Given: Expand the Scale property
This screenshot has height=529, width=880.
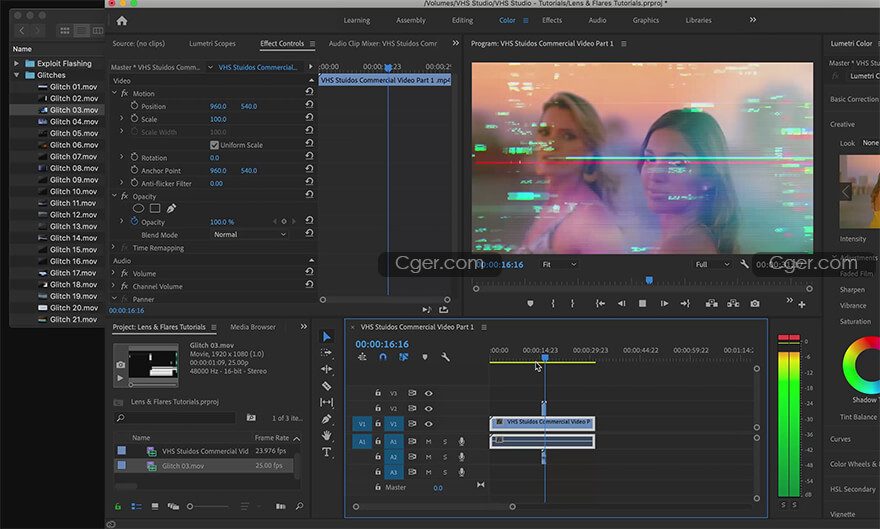Looking at the screenshot, I should click(122, 118).
